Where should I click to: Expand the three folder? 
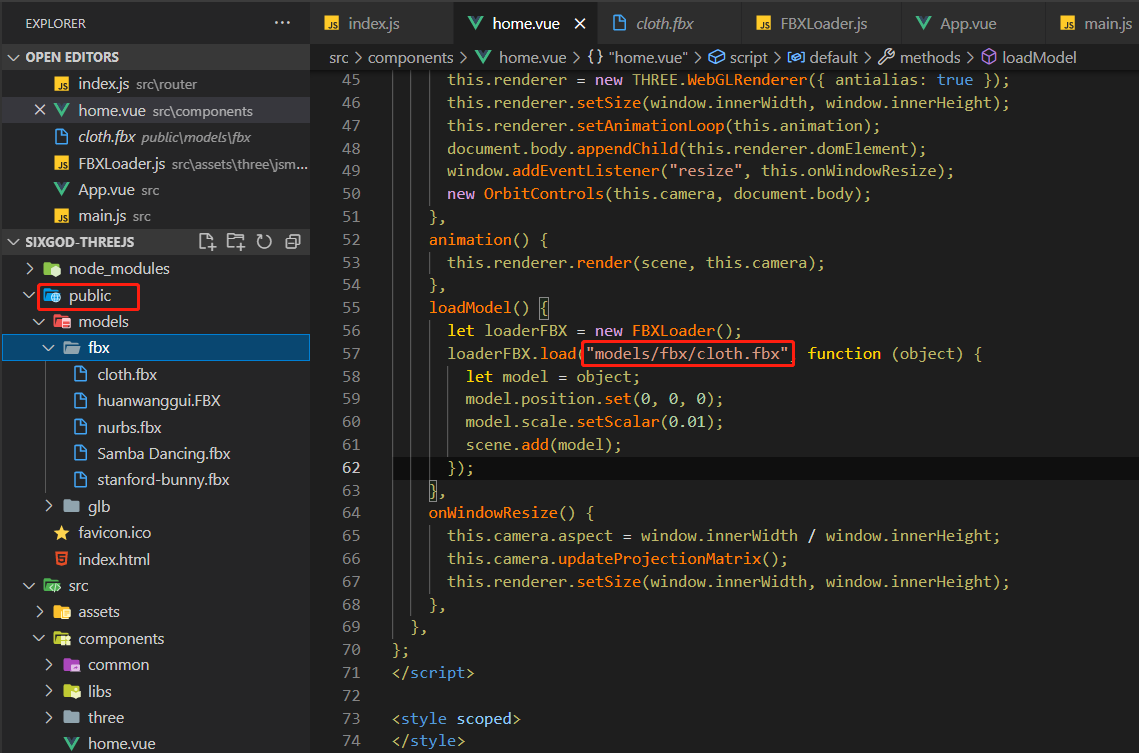[49, 717]
